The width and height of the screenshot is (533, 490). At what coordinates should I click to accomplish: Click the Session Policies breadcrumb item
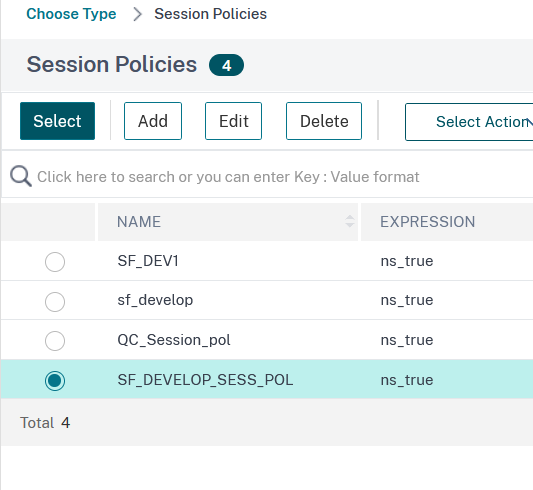210,14
